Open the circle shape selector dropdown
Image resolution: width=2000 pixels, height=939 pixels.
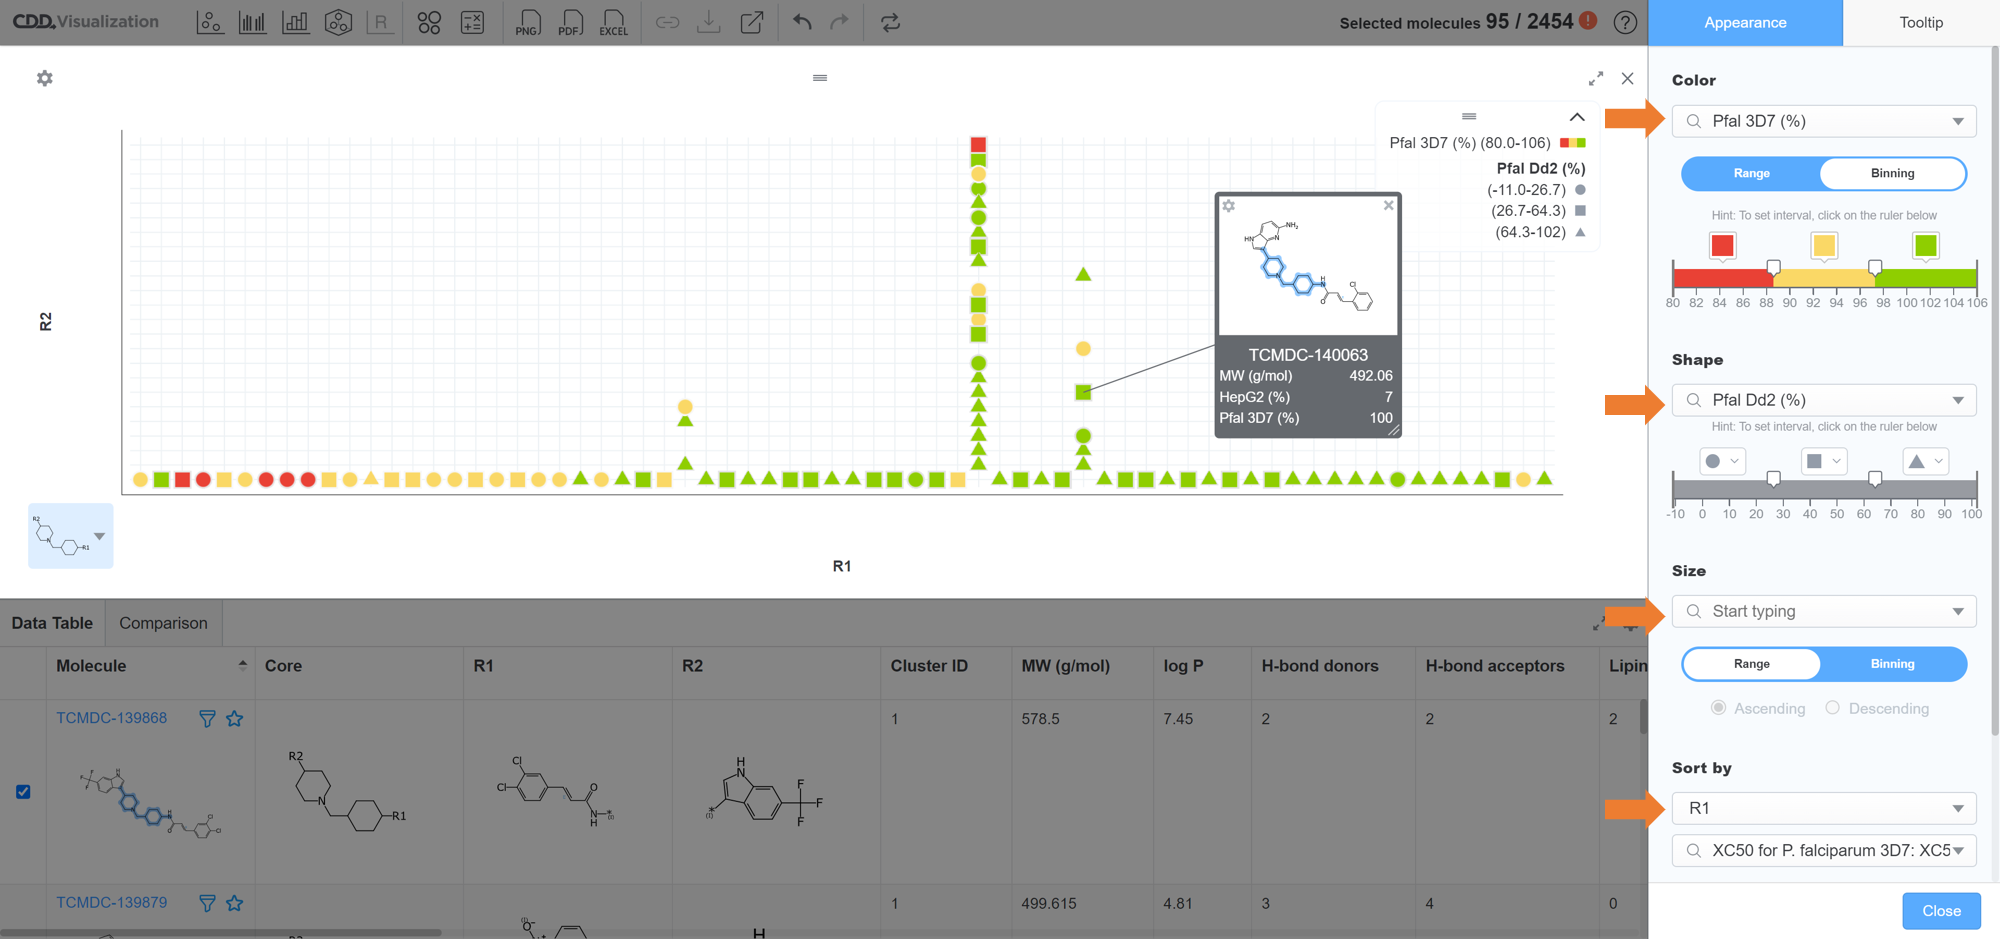click(1722, 461)
